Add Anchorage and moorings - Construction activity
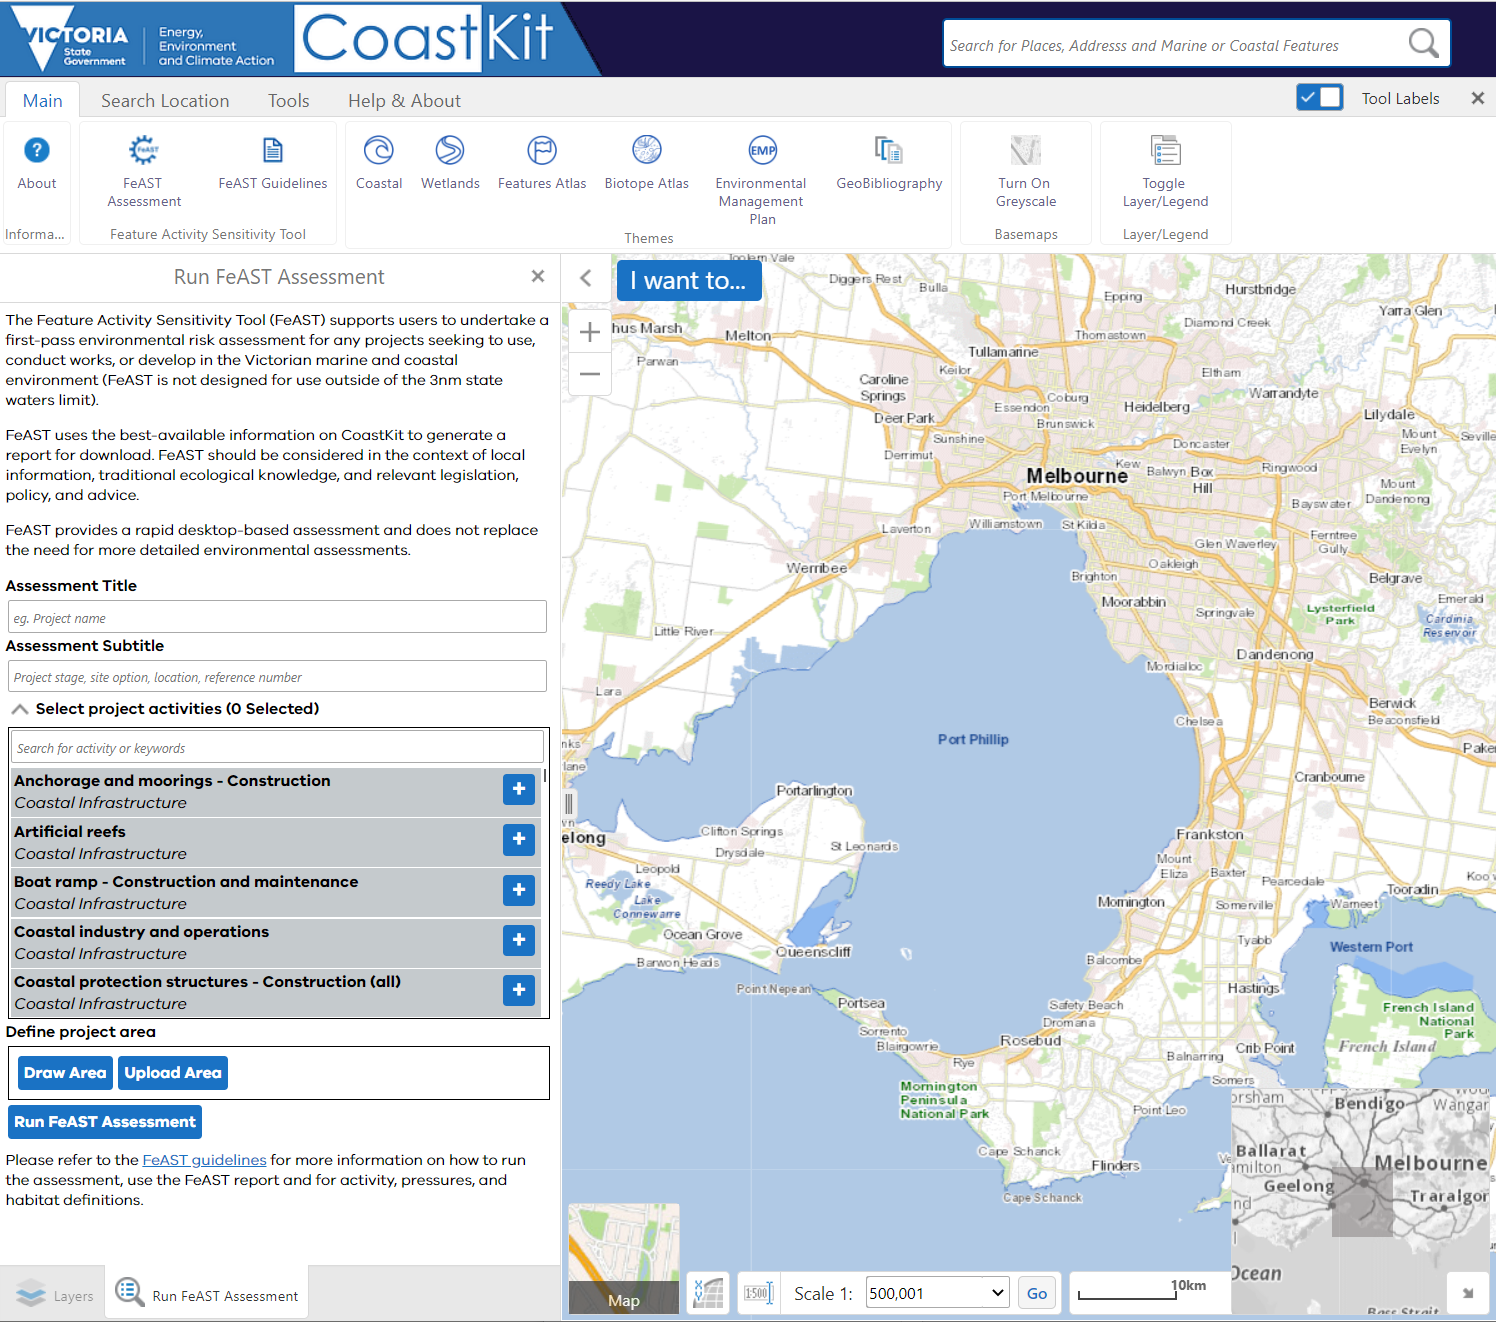Screen dimensions: 1496x1322 coord(519,789)
